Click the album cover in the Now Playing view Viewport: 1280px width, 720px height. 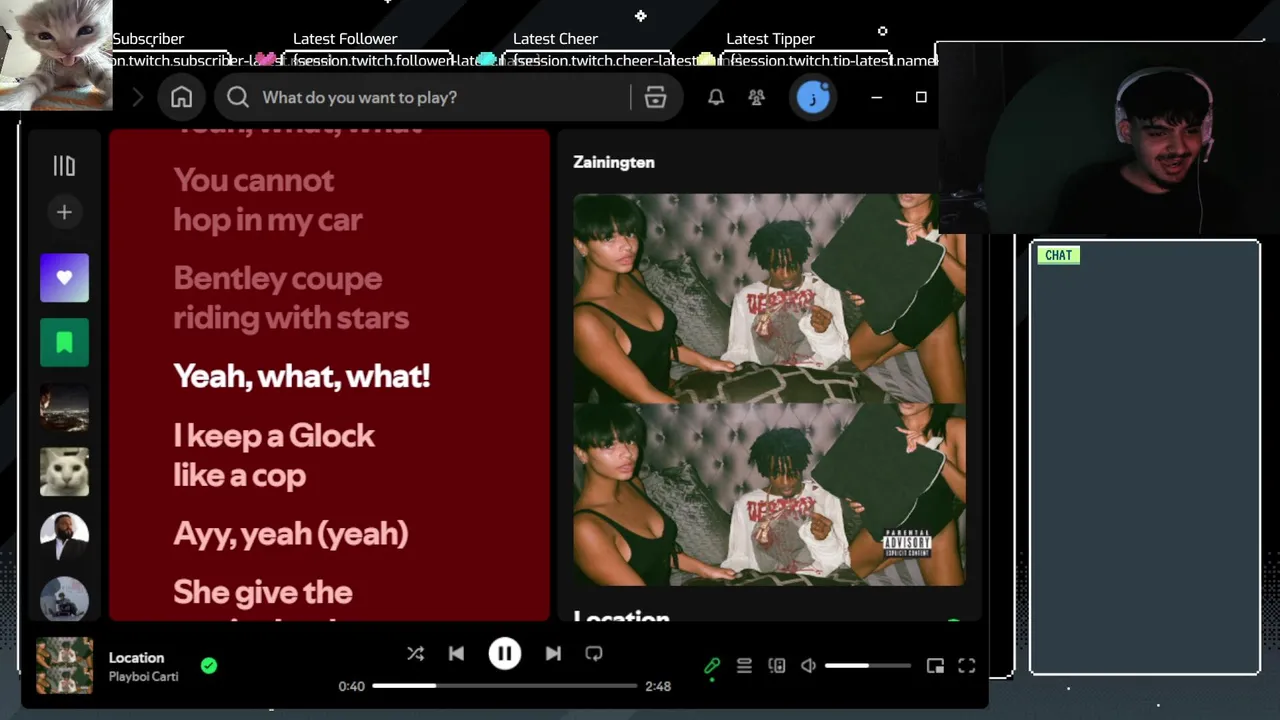click(x=769, y=390)
